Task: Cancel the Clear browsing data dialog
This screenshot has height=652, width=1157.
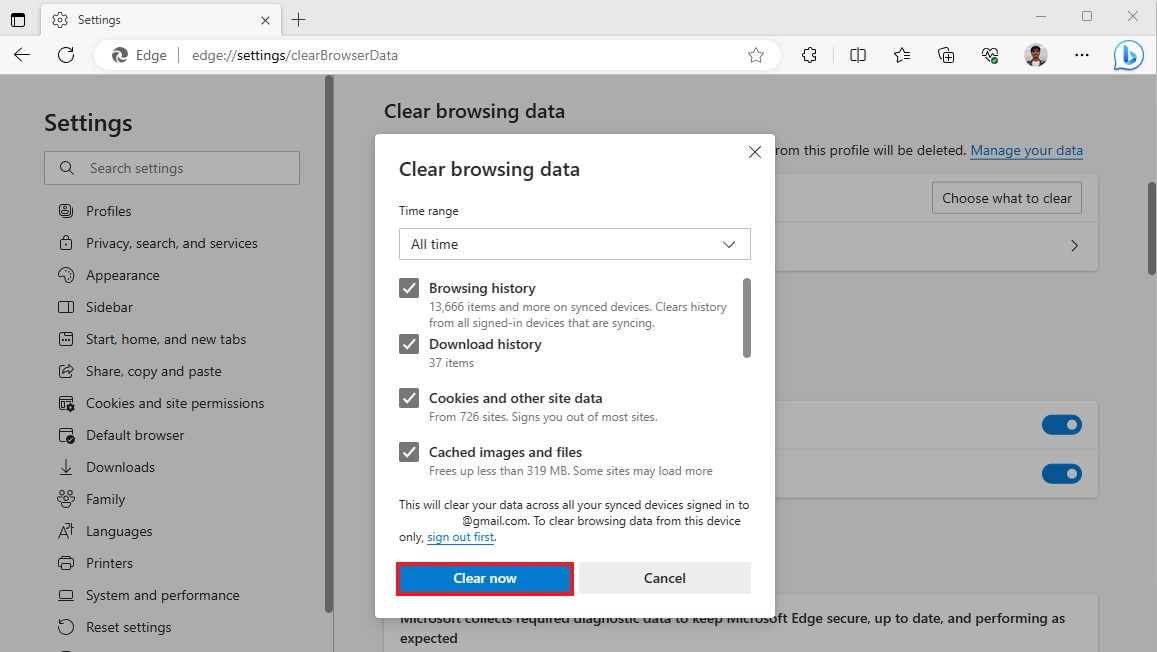Action: pos(665,578)
